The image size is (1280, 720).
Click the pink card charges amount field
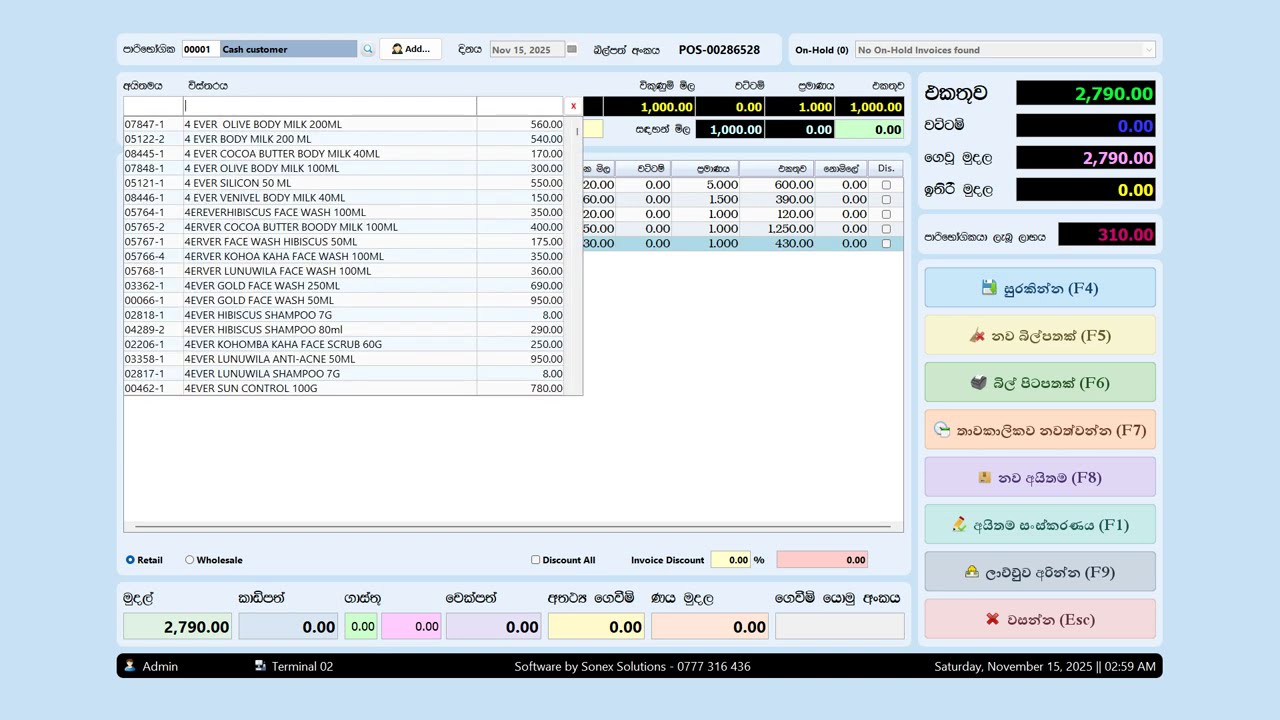pos(411,627)
